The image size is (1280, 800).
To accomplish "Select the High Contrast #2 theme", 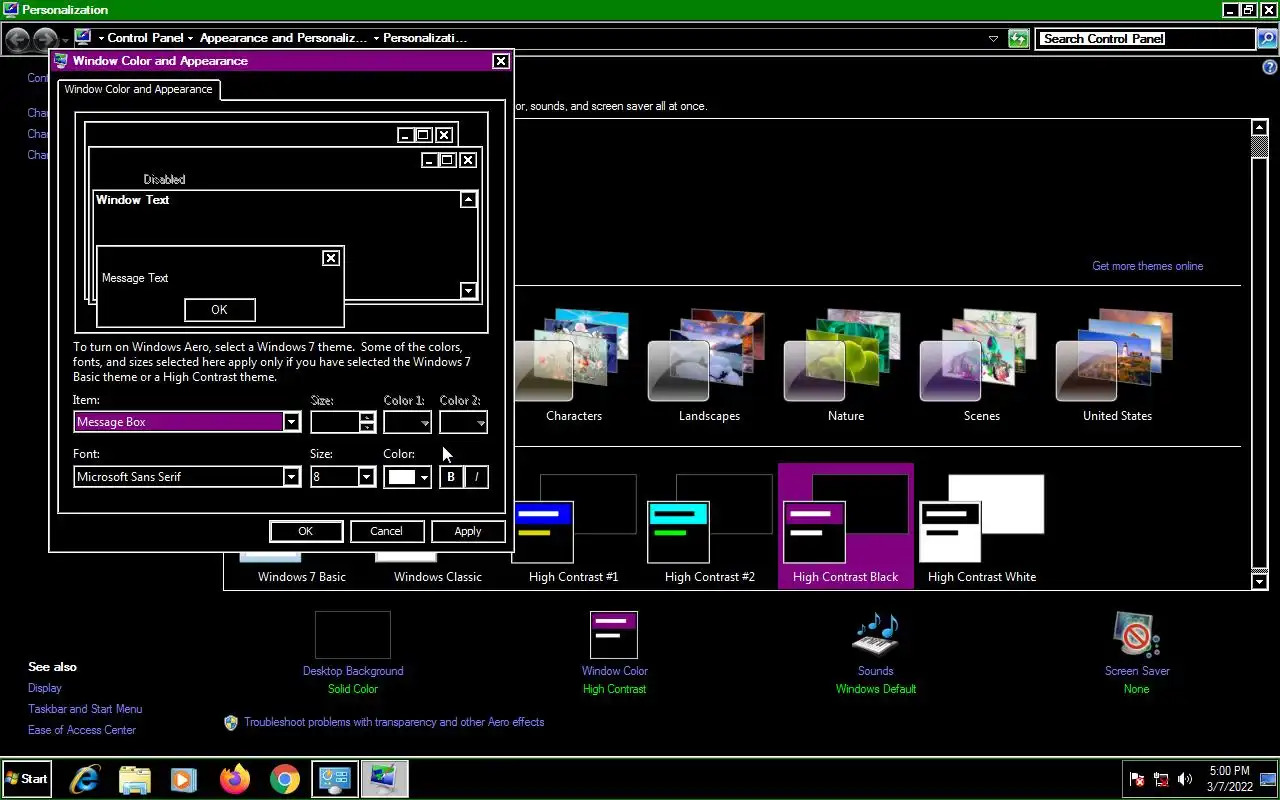I will click(709, 527).
